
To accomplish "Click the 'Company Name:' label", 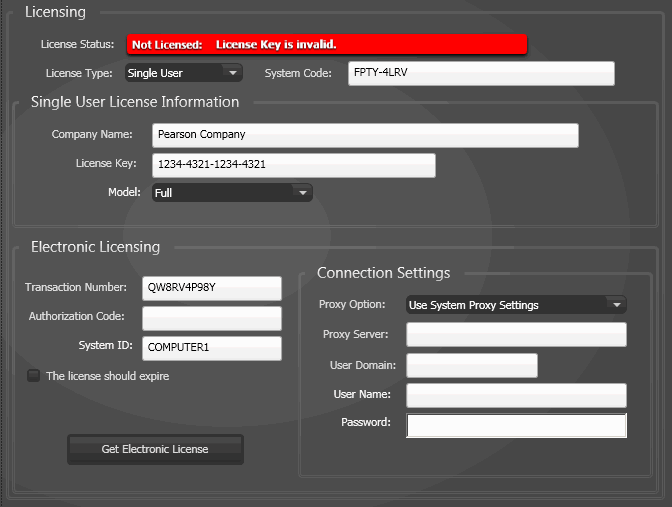I will pos(92,134).
